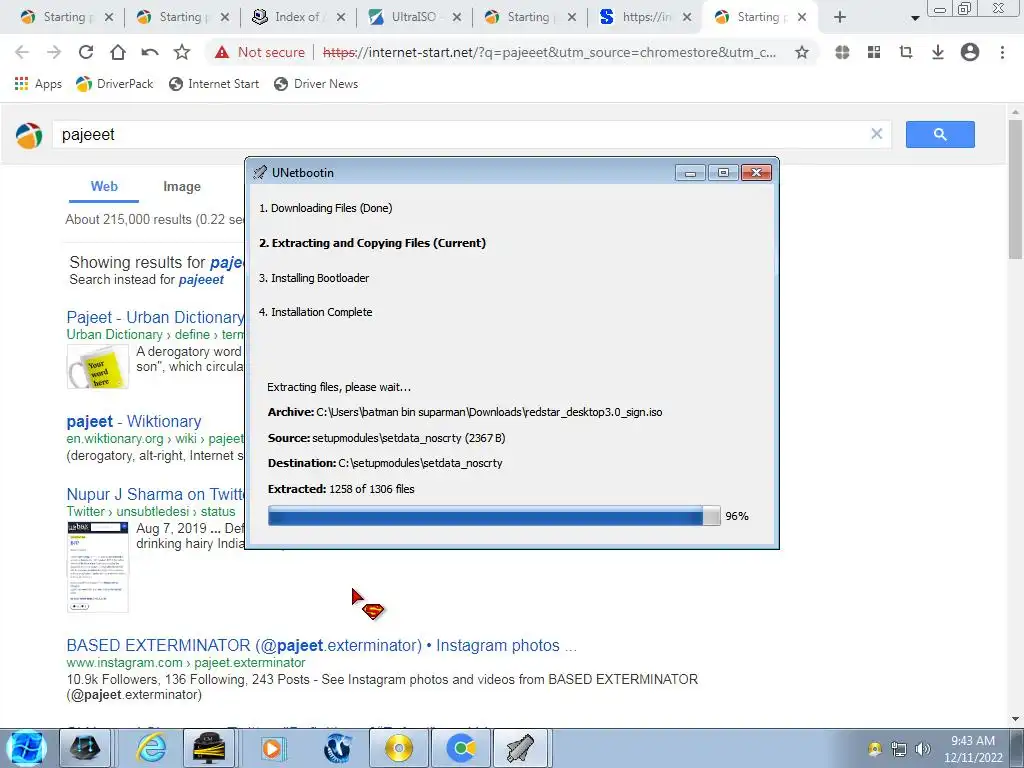
Task: Click the Urban Dictionary mug thumbnail
Action: pyautogui.click(x=98, y=367)
